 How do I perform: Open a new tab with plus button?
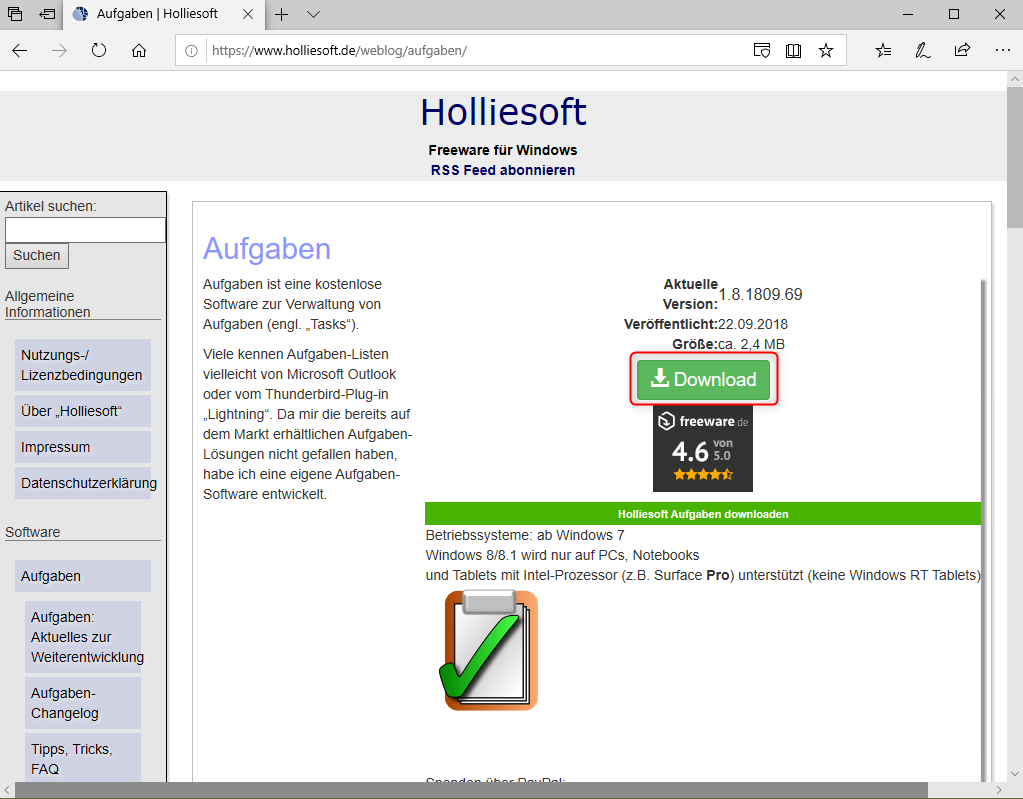tap(282, 14)
